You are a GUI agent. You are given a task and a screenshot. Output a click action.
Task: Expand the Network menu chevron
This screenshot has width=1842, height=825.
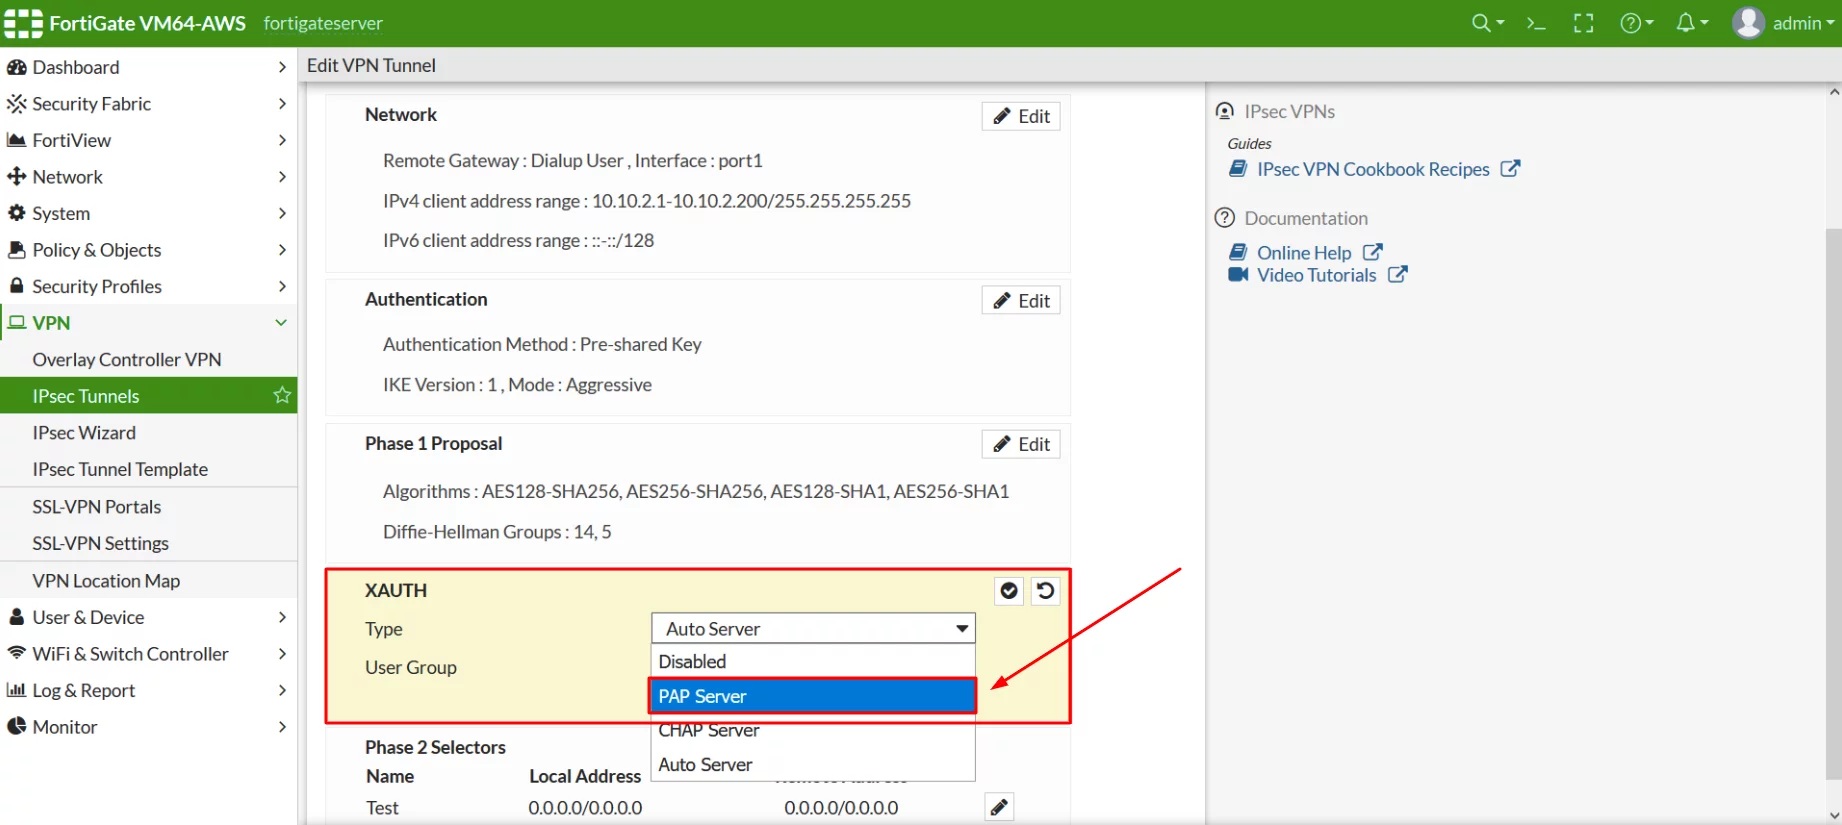coord(282,176)
